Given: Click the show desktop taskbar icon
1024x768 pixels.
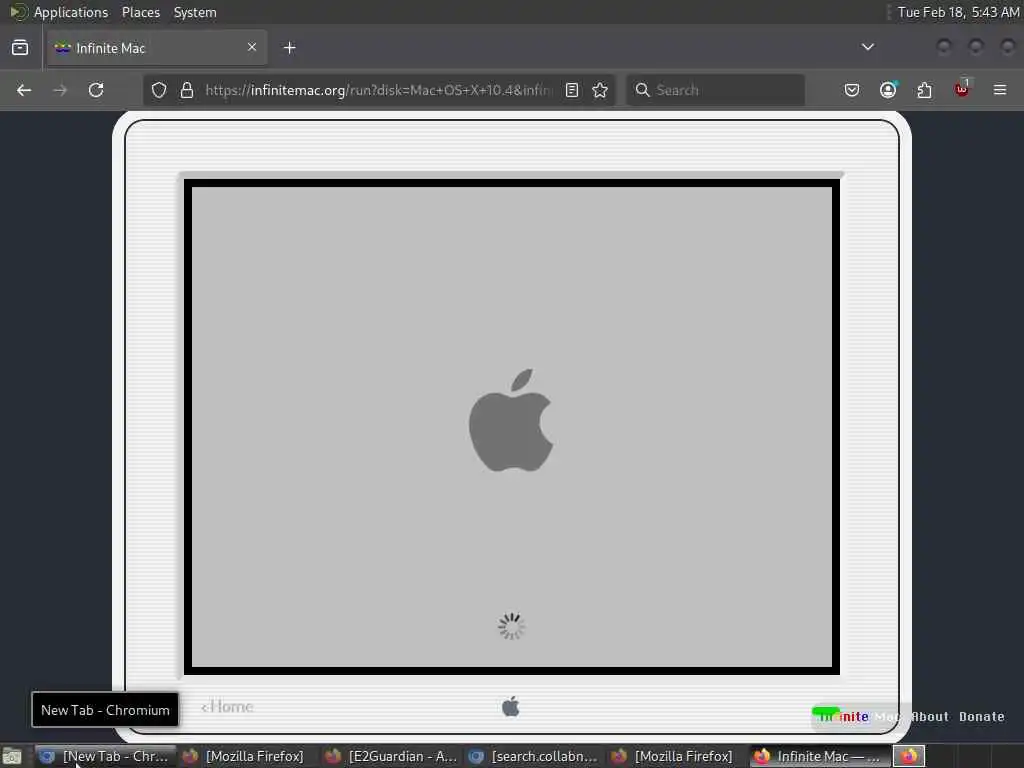Looking at the screenshot, I should click(x=12, y=756).
